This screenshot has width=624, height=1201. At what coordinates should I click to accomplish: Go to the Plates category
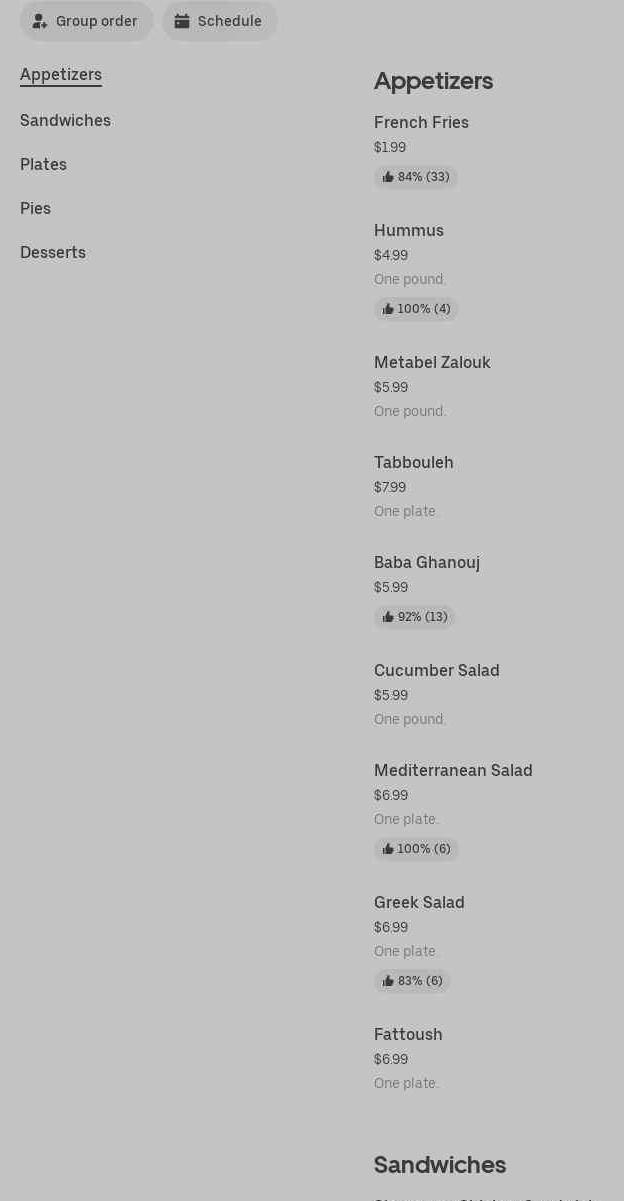click(x=43, y=165)
